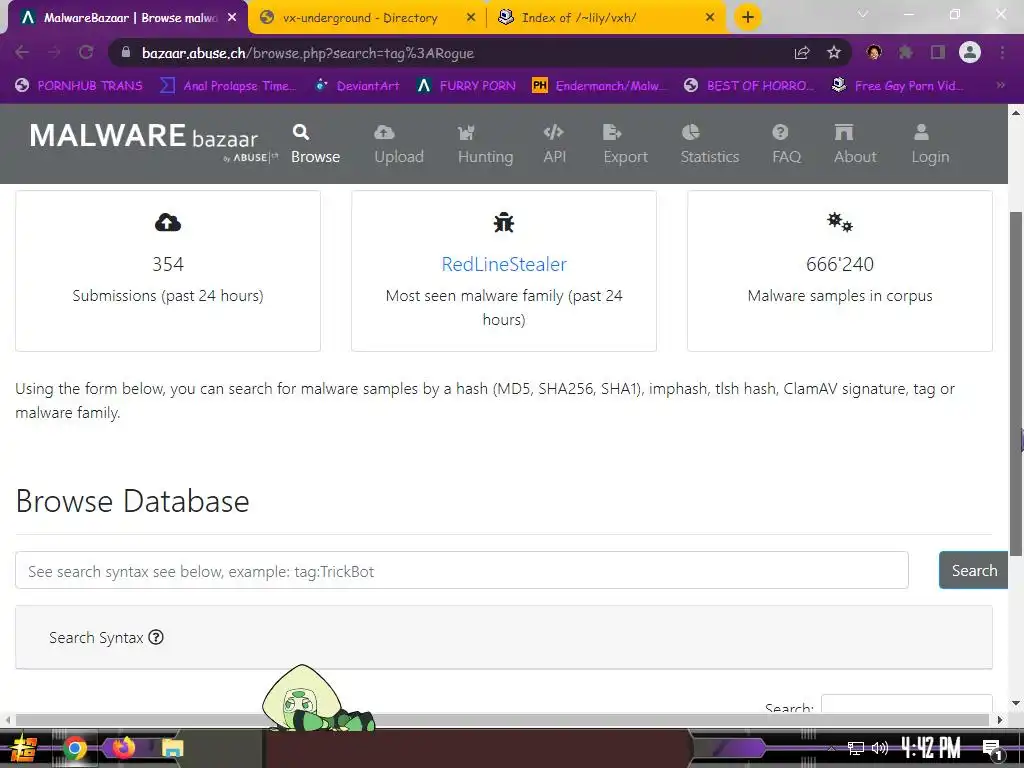
Task: Open the API code icon
Action: [554, 133]
